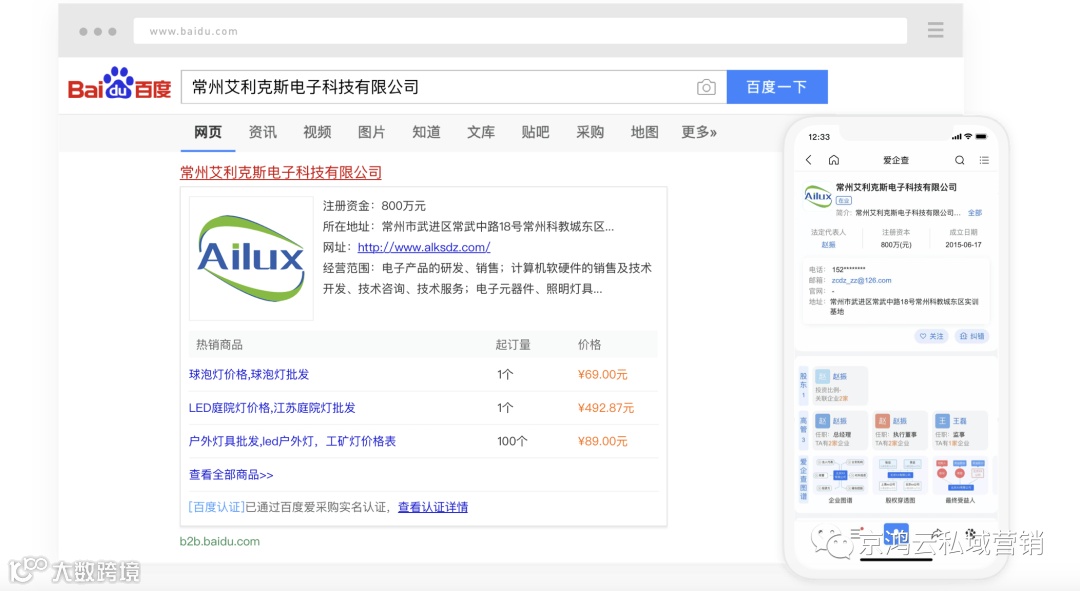Viewport: 1080px width, 591px height.
Task: Click the ¥69.00元 price
Action: 602,375
